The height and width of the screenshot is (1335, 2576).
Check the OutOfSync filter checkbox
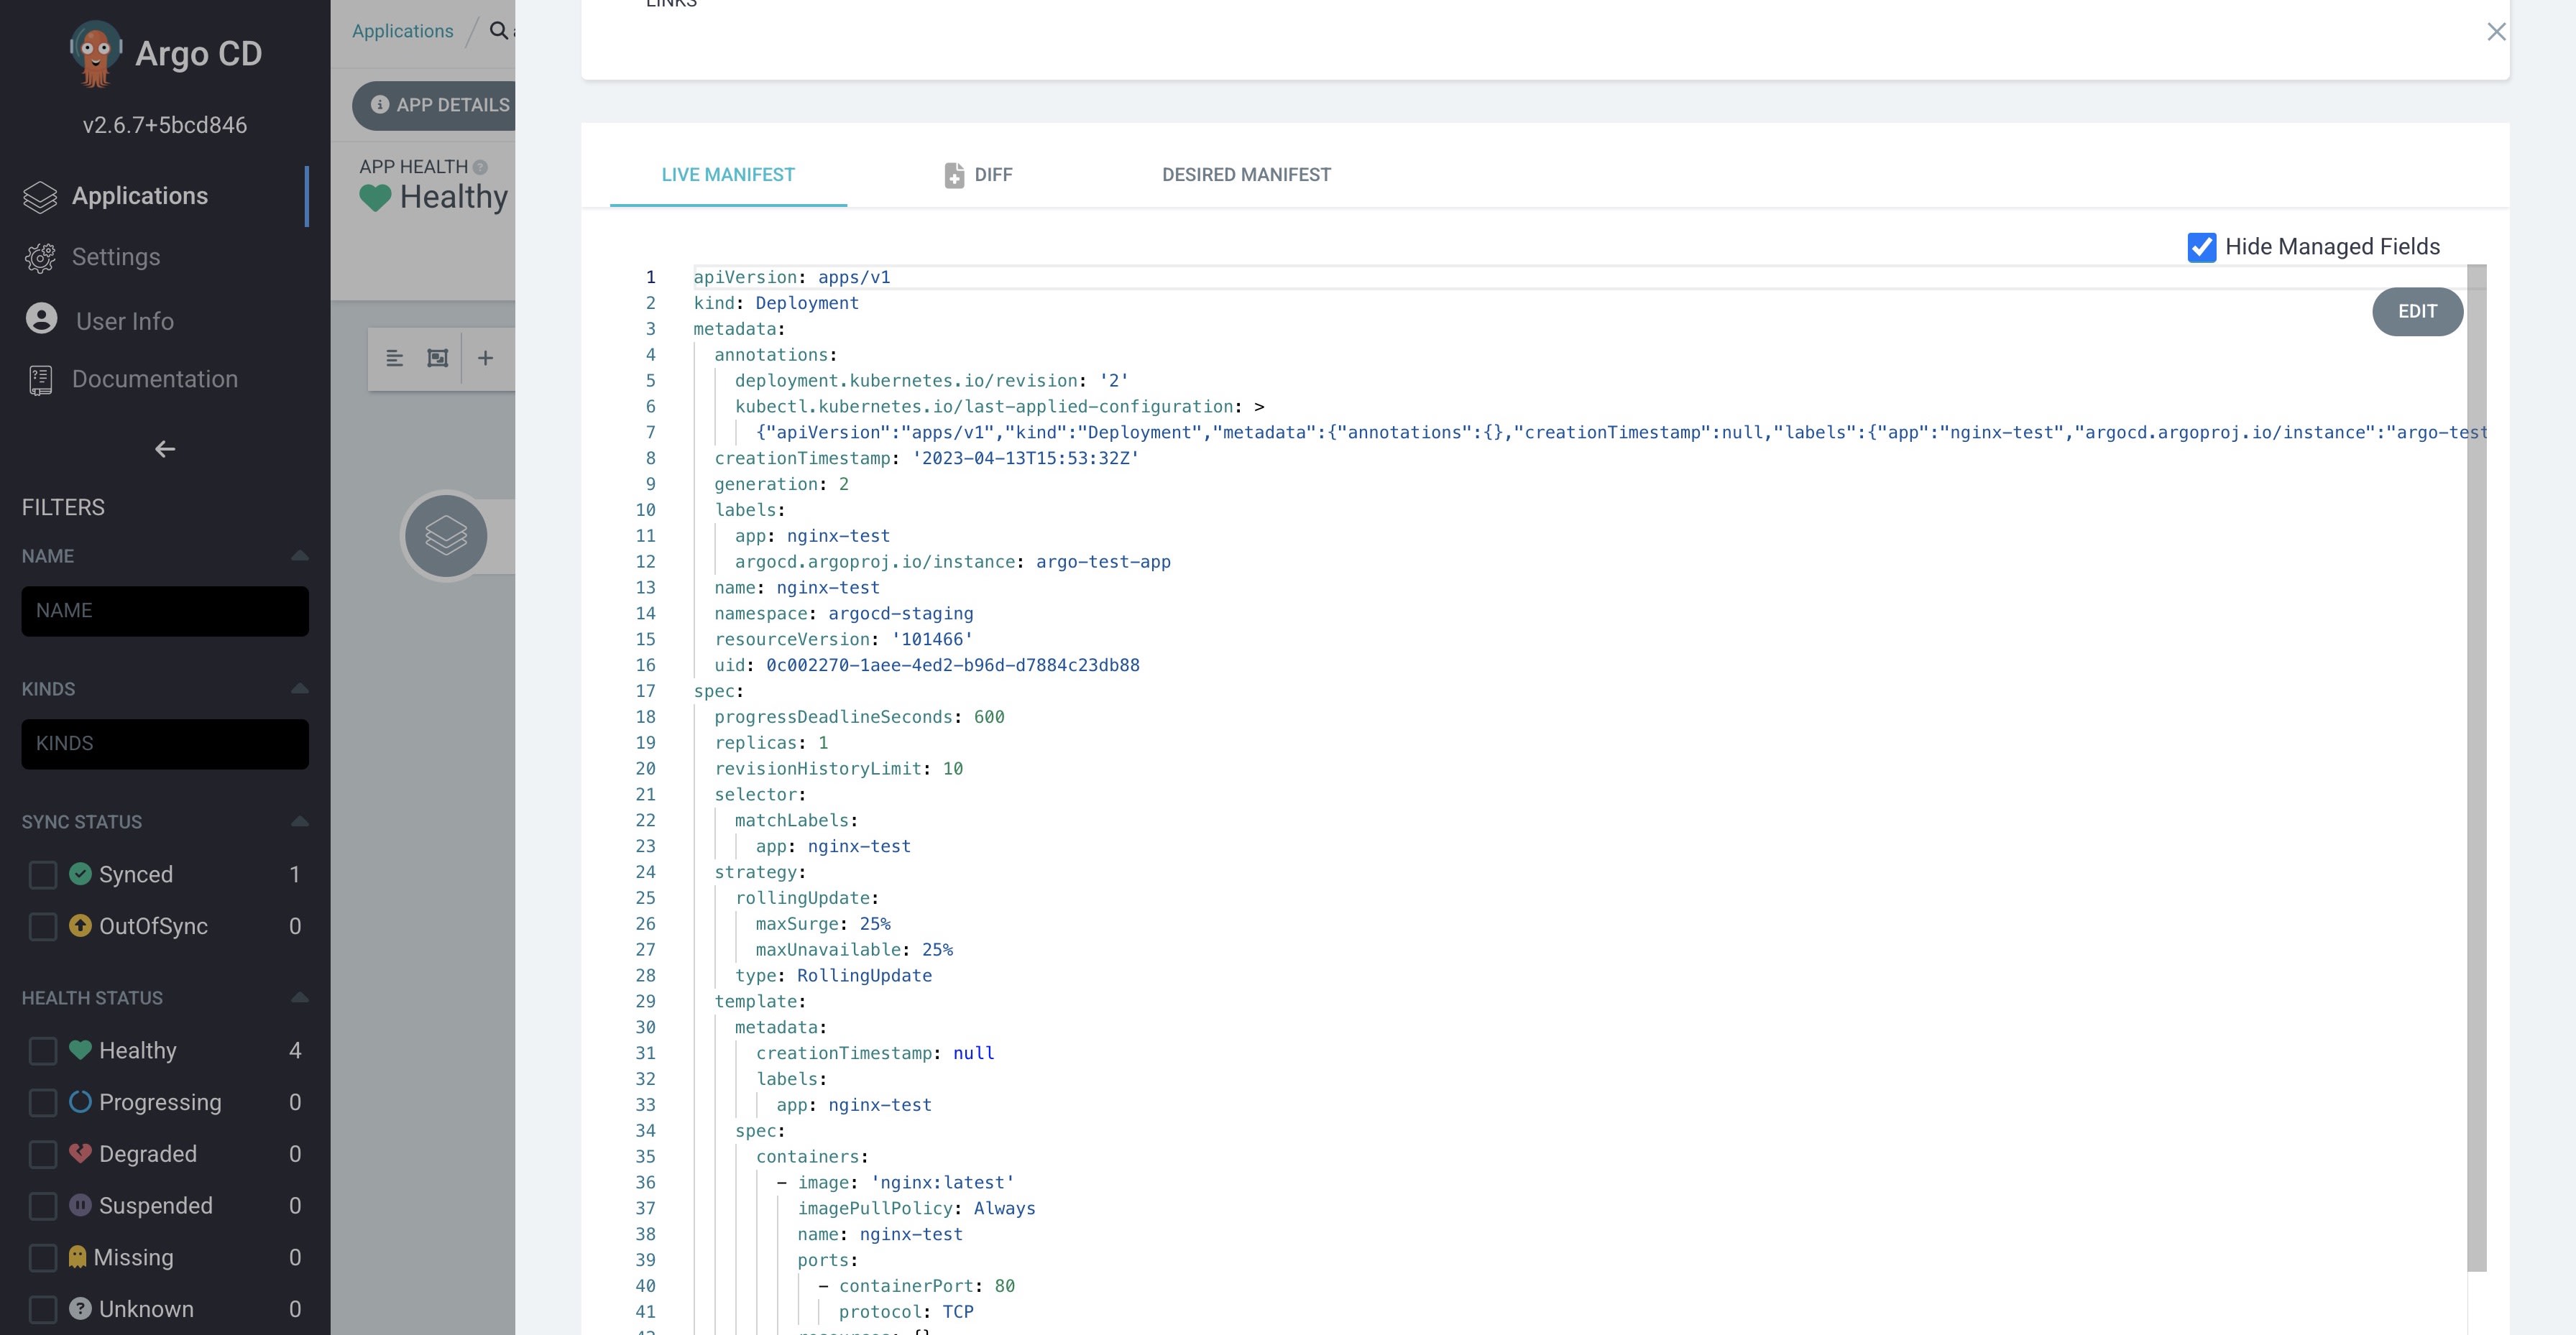43,927
